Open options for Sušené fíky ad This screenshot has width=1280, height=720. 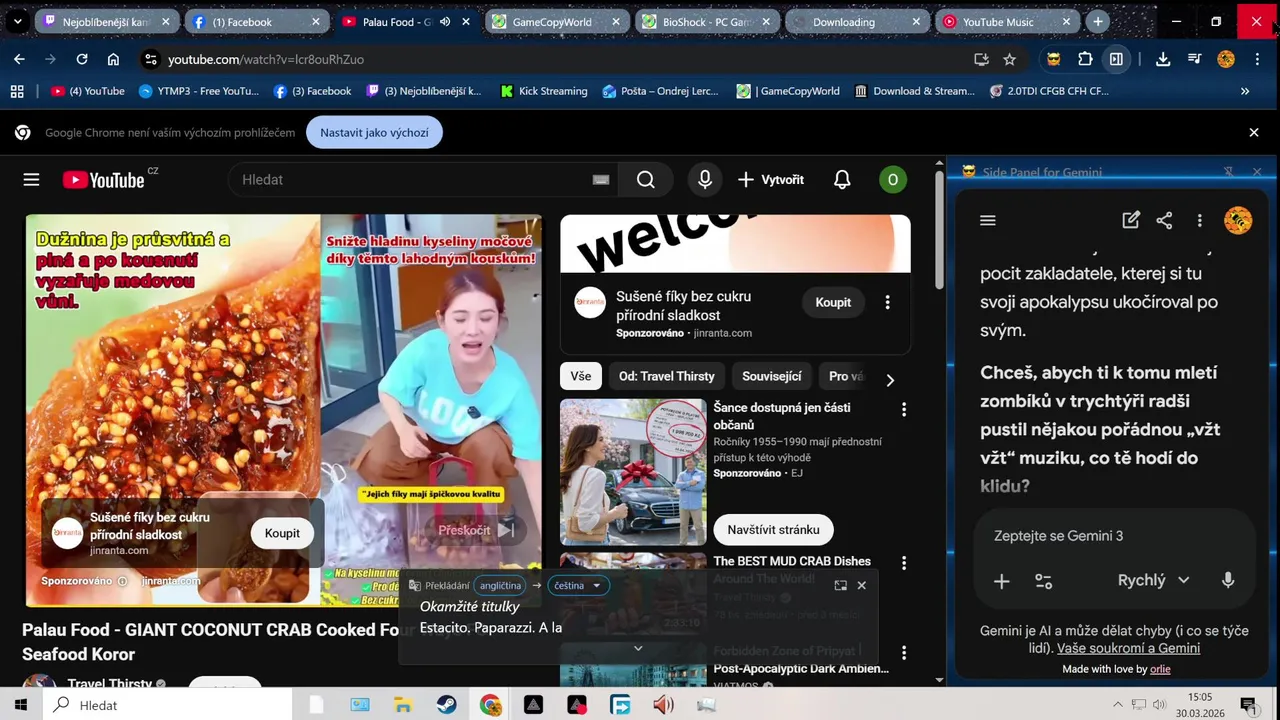point(887,302)
